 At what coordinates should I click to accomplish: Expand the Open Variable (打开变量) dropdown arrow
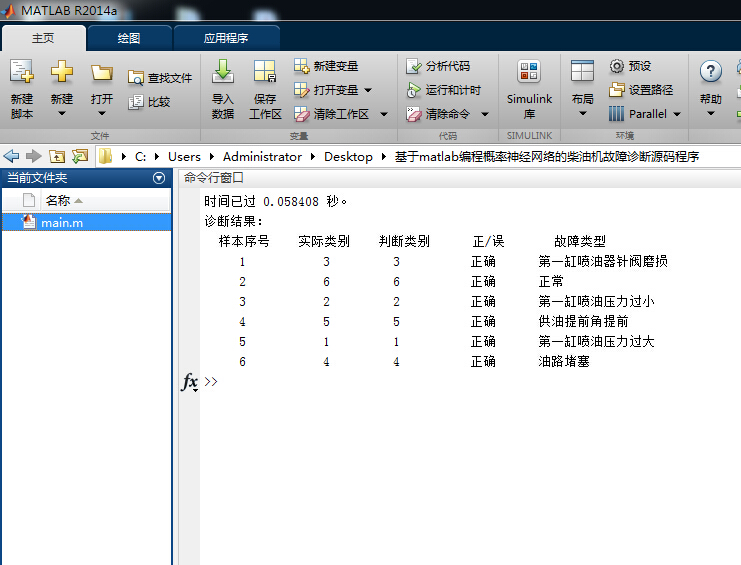tap(368, 90)
